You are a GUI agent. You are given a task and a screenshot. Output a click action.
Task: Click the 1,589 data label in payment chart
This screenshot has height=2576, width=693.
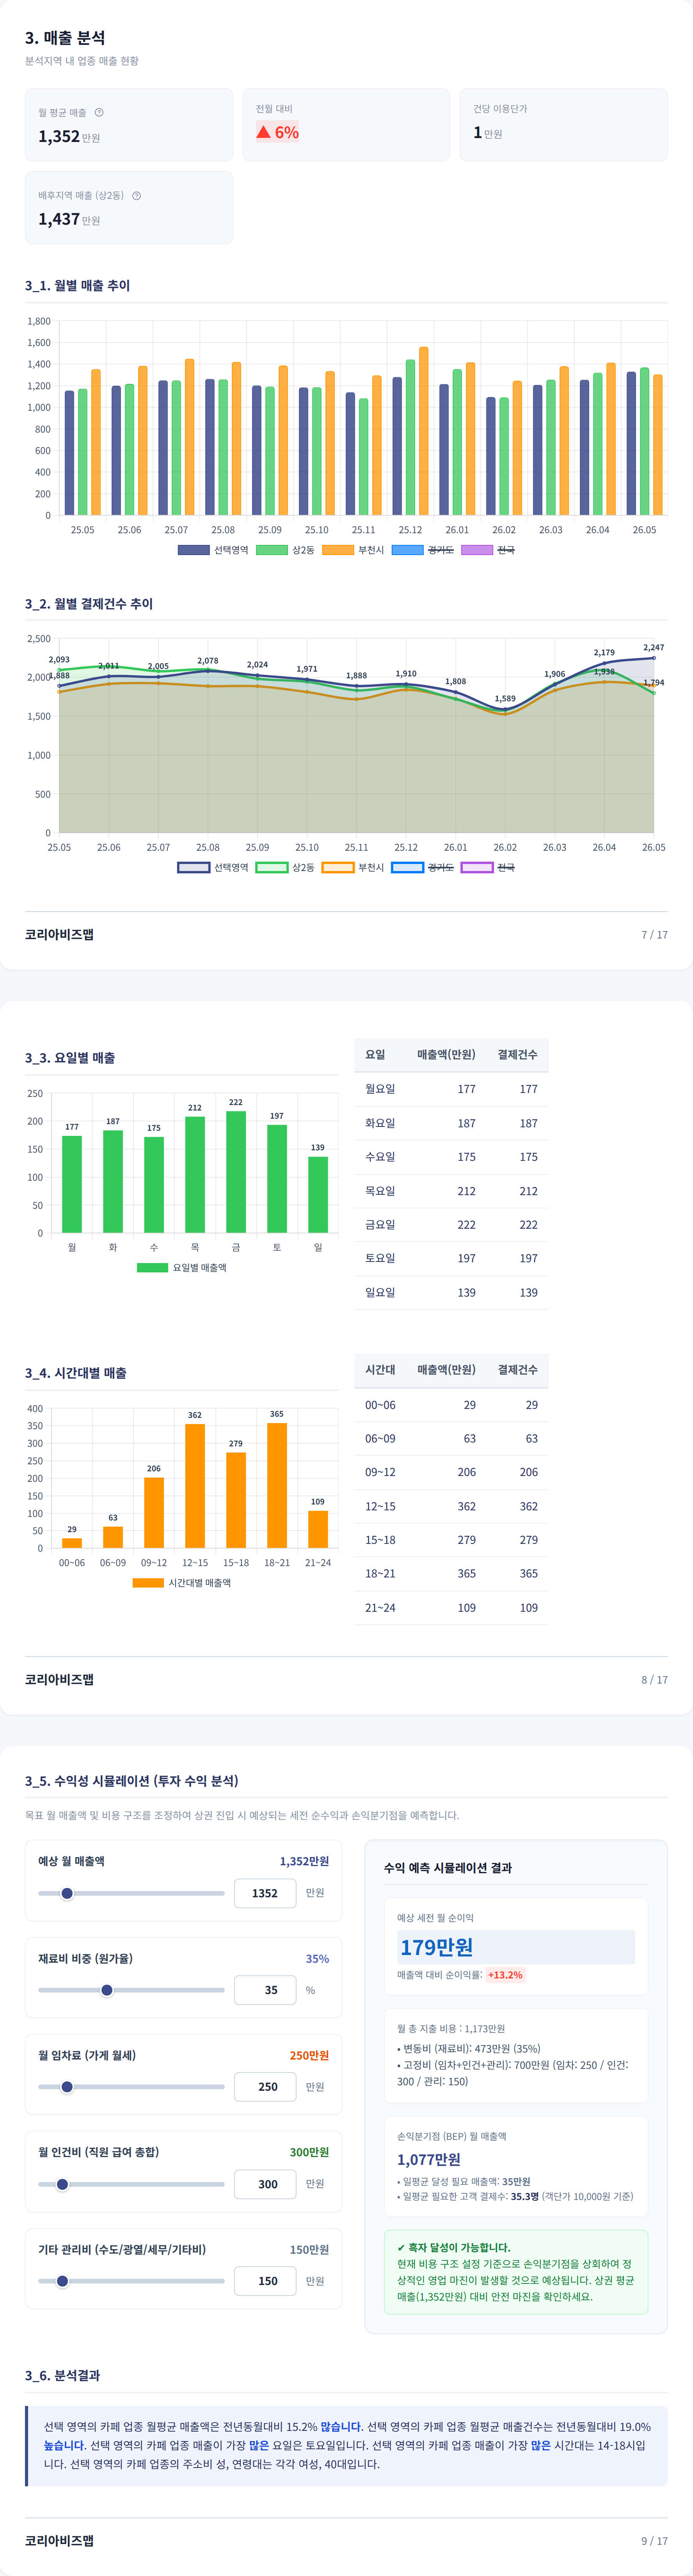coord(505,699)
